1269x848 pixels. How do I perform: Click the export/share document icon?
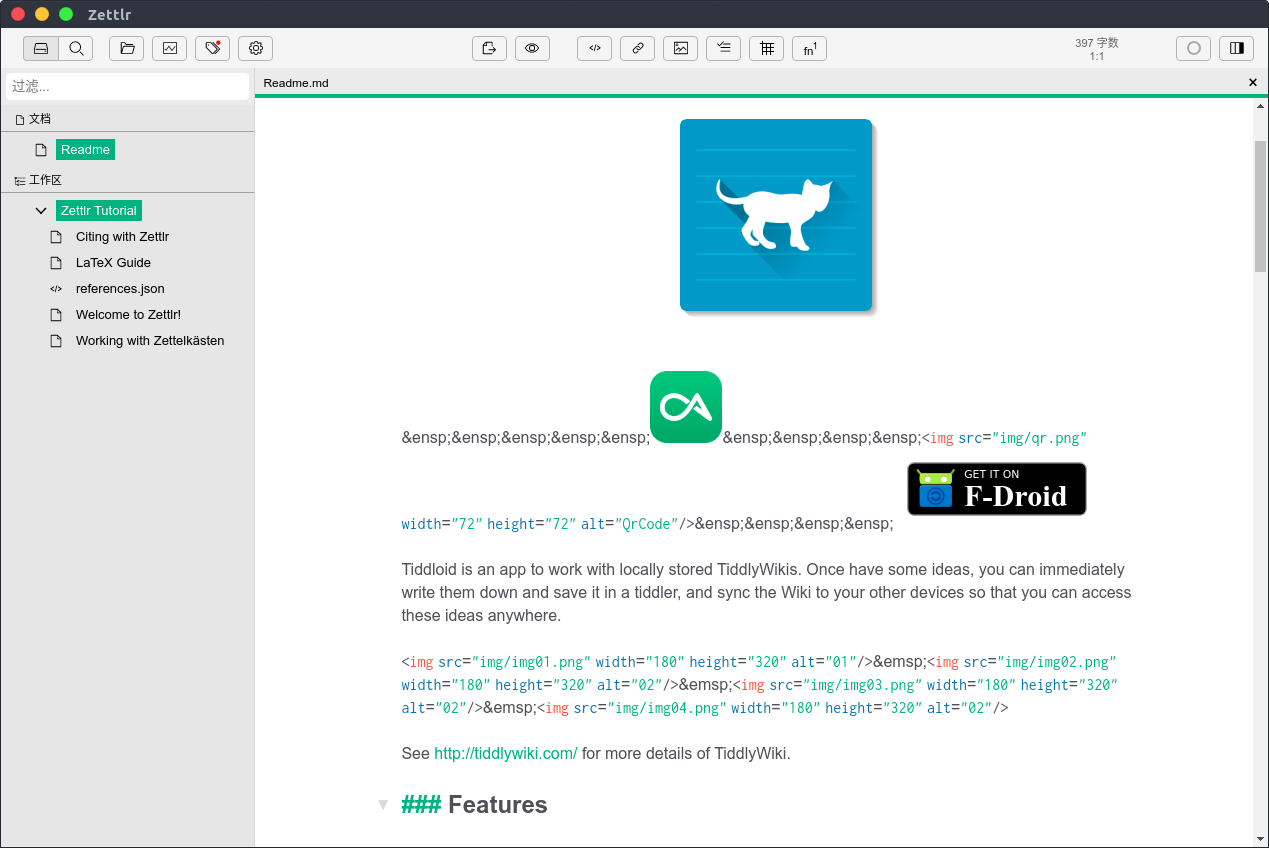coord(489,48)
